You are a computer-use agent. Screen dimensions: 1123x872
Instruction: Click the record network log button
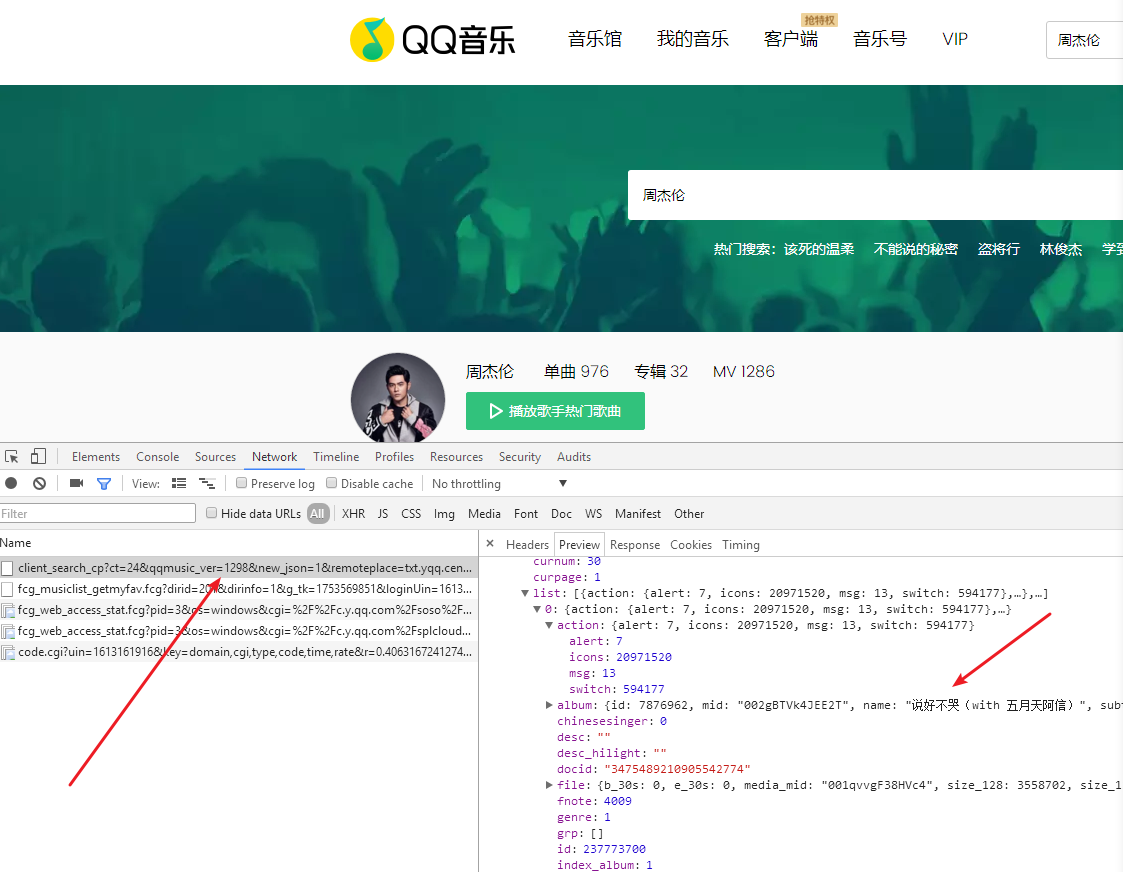(11, 483)
